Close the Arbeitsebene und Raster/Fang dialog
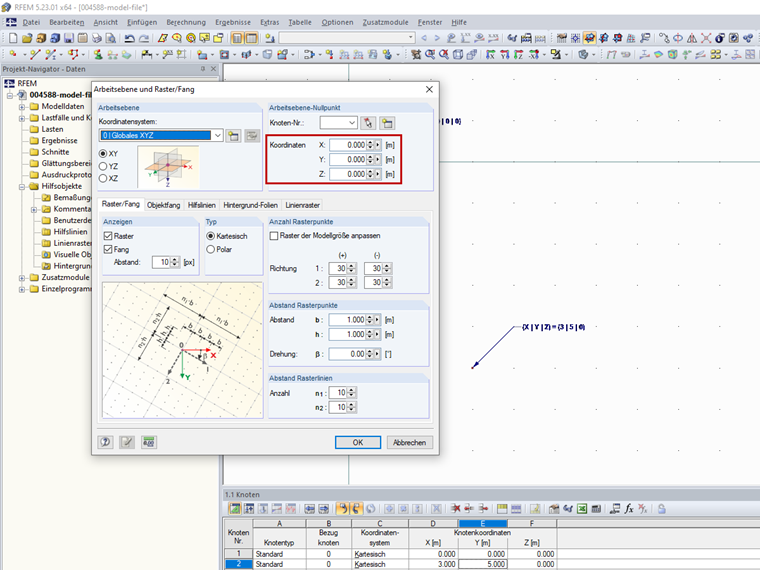760x570 pixels. point(429,89)
